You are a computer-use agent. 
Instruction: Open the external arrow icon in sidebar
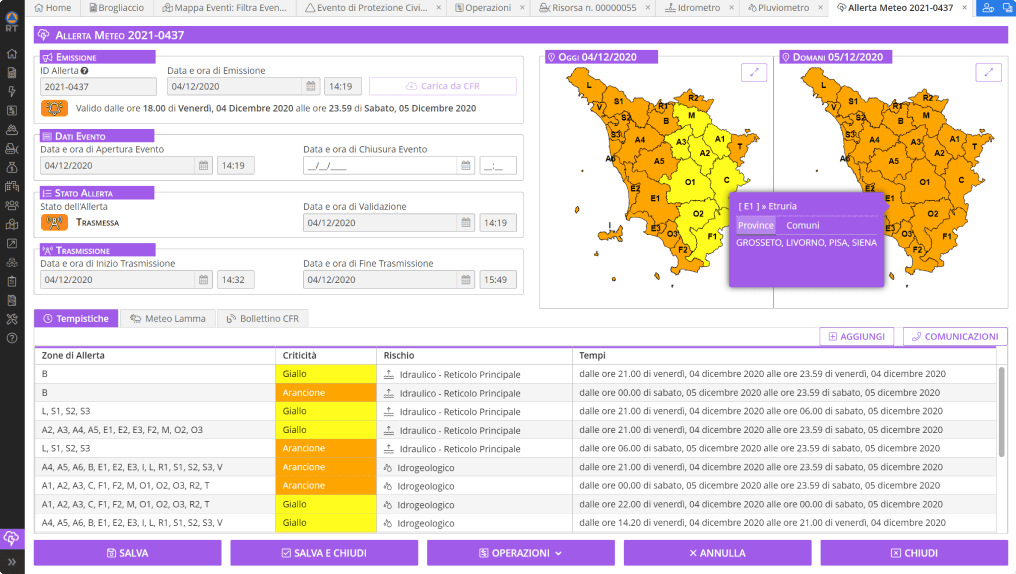[x=12, y=244]
